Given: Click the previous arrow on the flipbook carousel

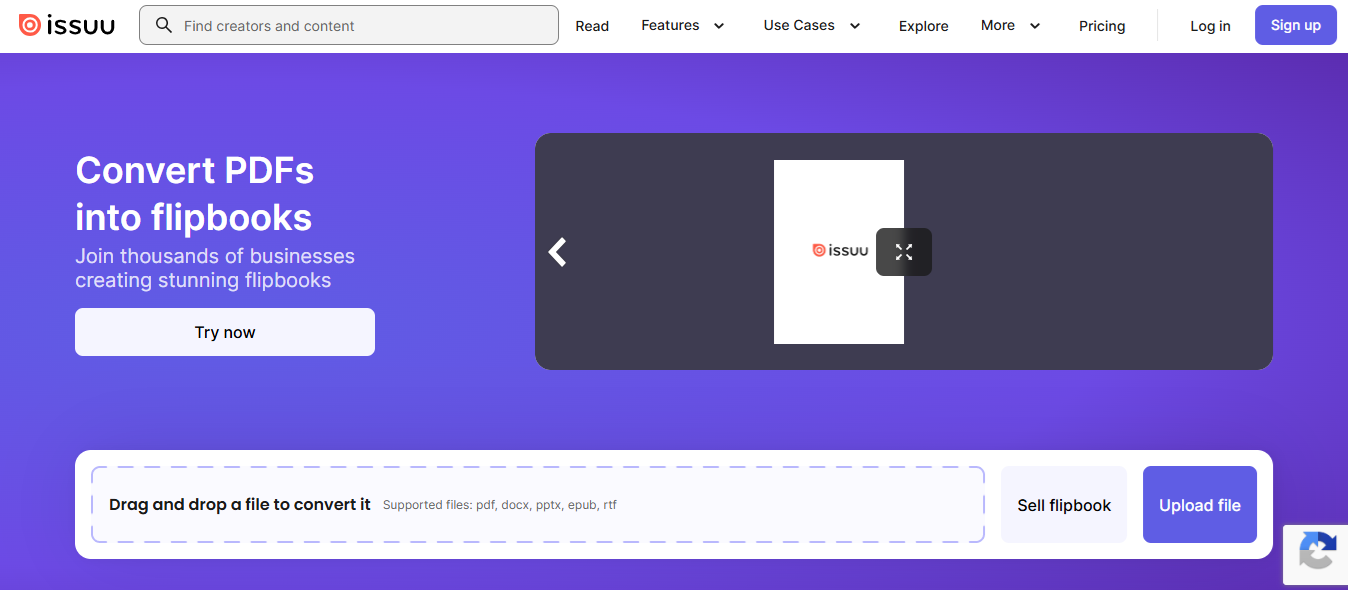Looking at the screenshot, I should 557,252.
